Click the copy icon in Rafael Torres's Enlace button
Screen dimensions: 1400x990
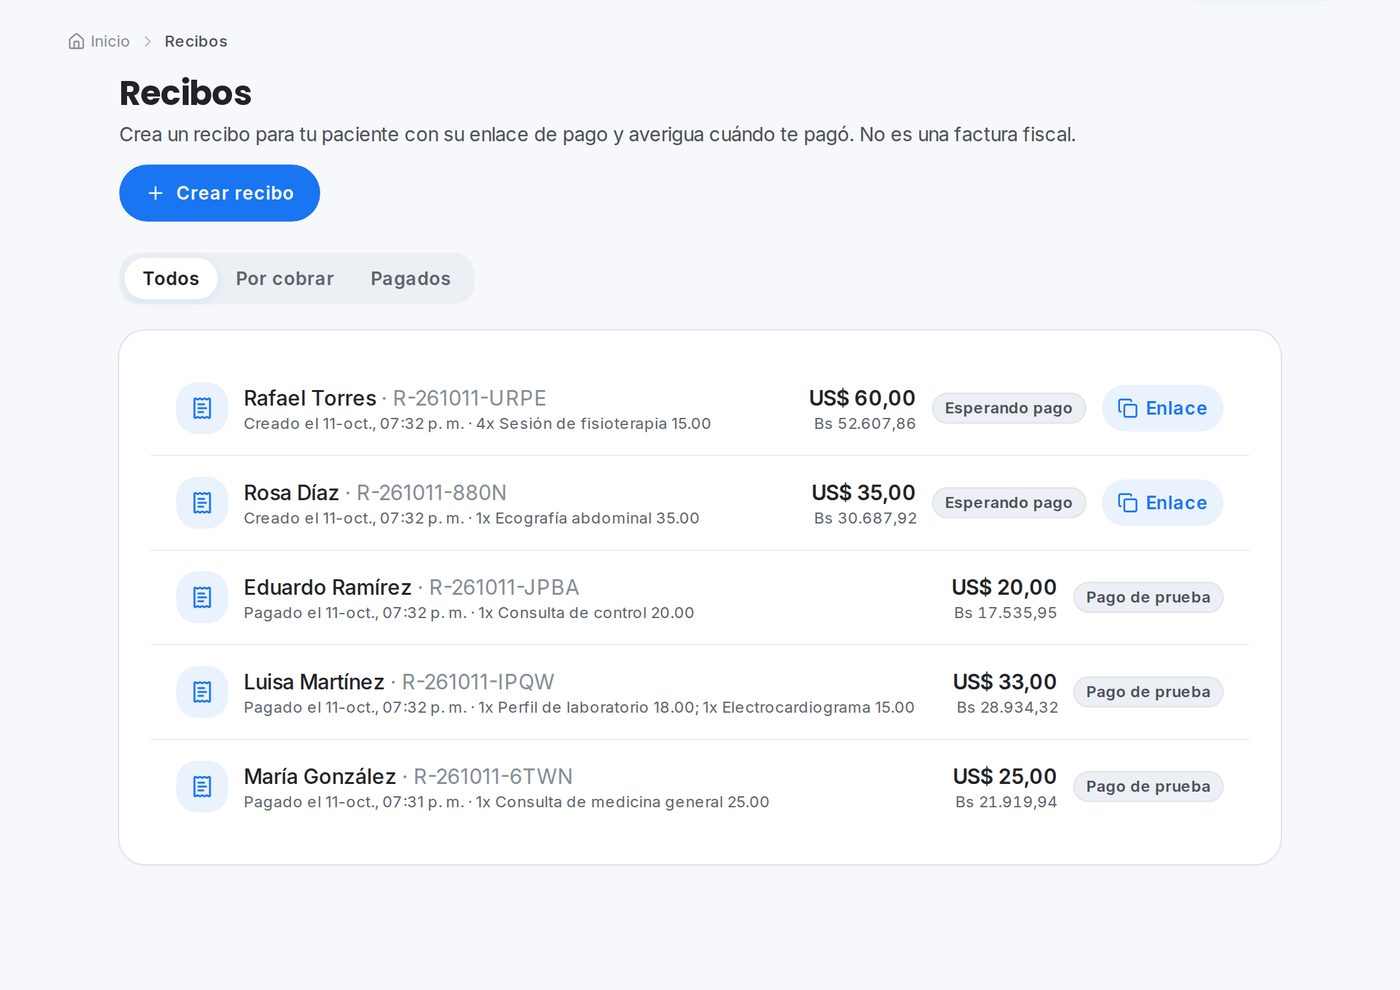point(1127,408)
